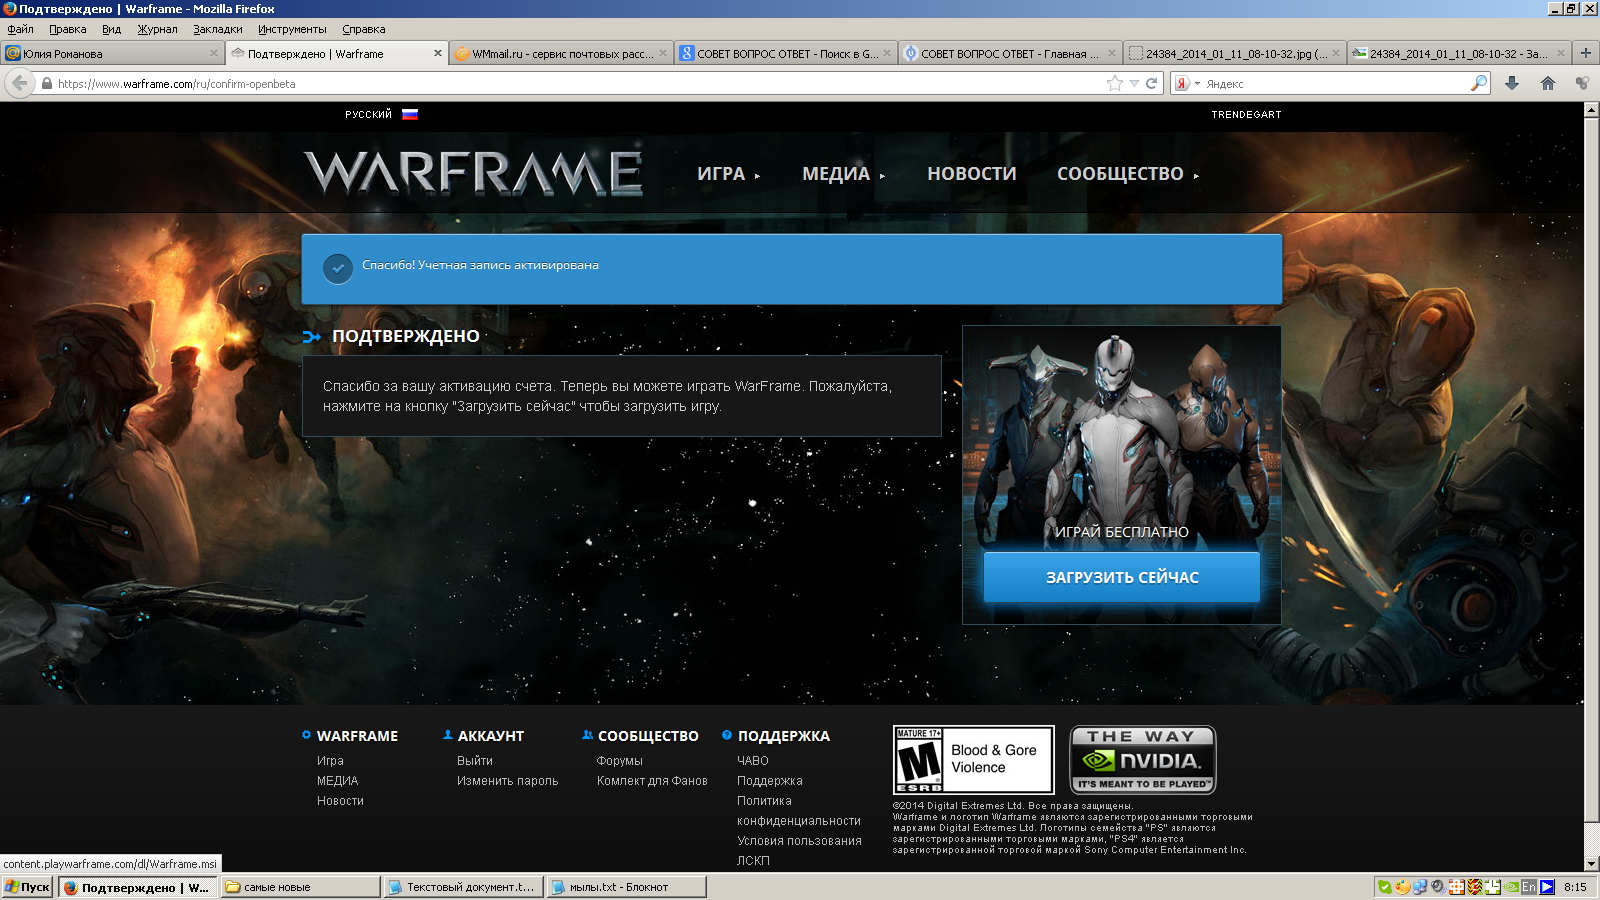Screen dimensions: 1600x900
Task: Open the Правка menu
Action: [68, 29]
